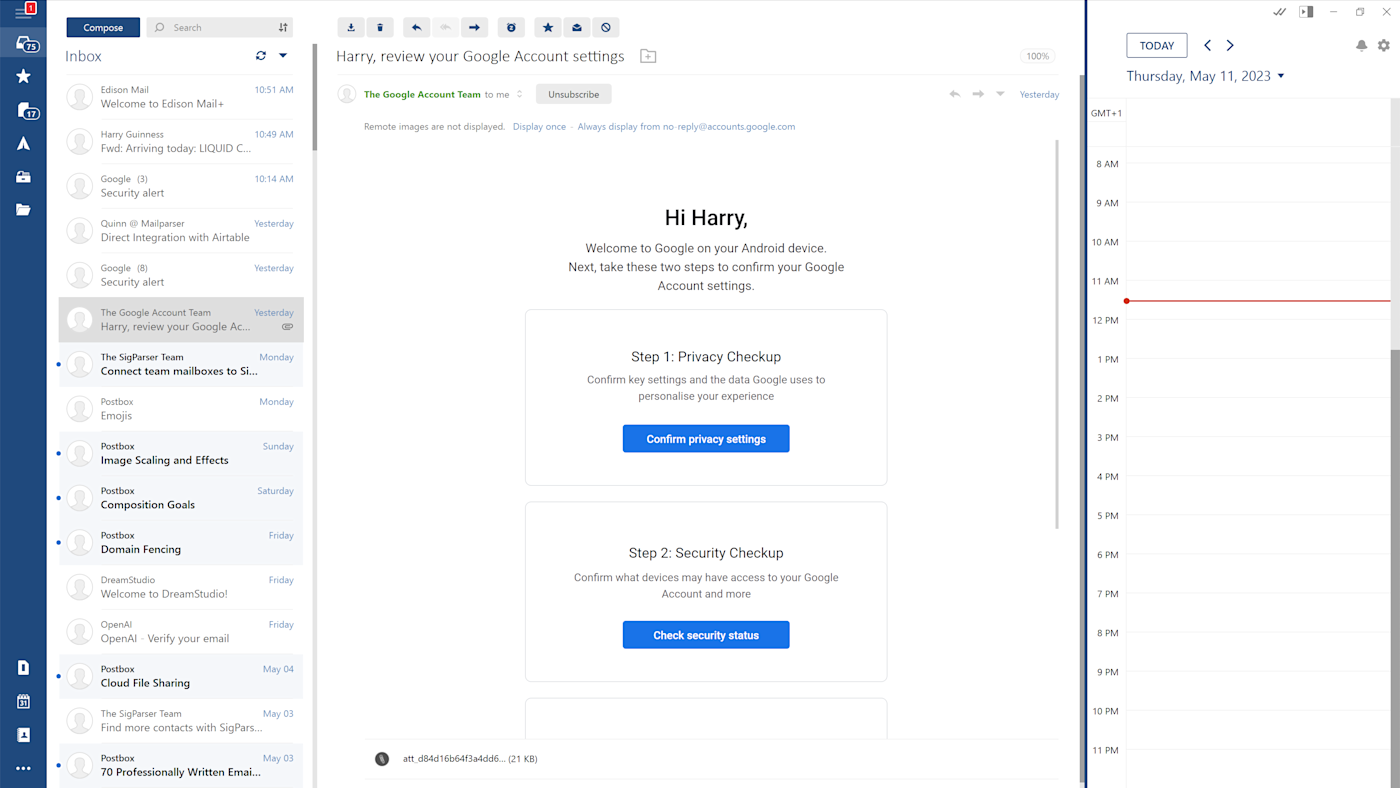Screen dimensions: 1400x788
Task: Click the move to folder icon beside subject
Action: [648, 57]
